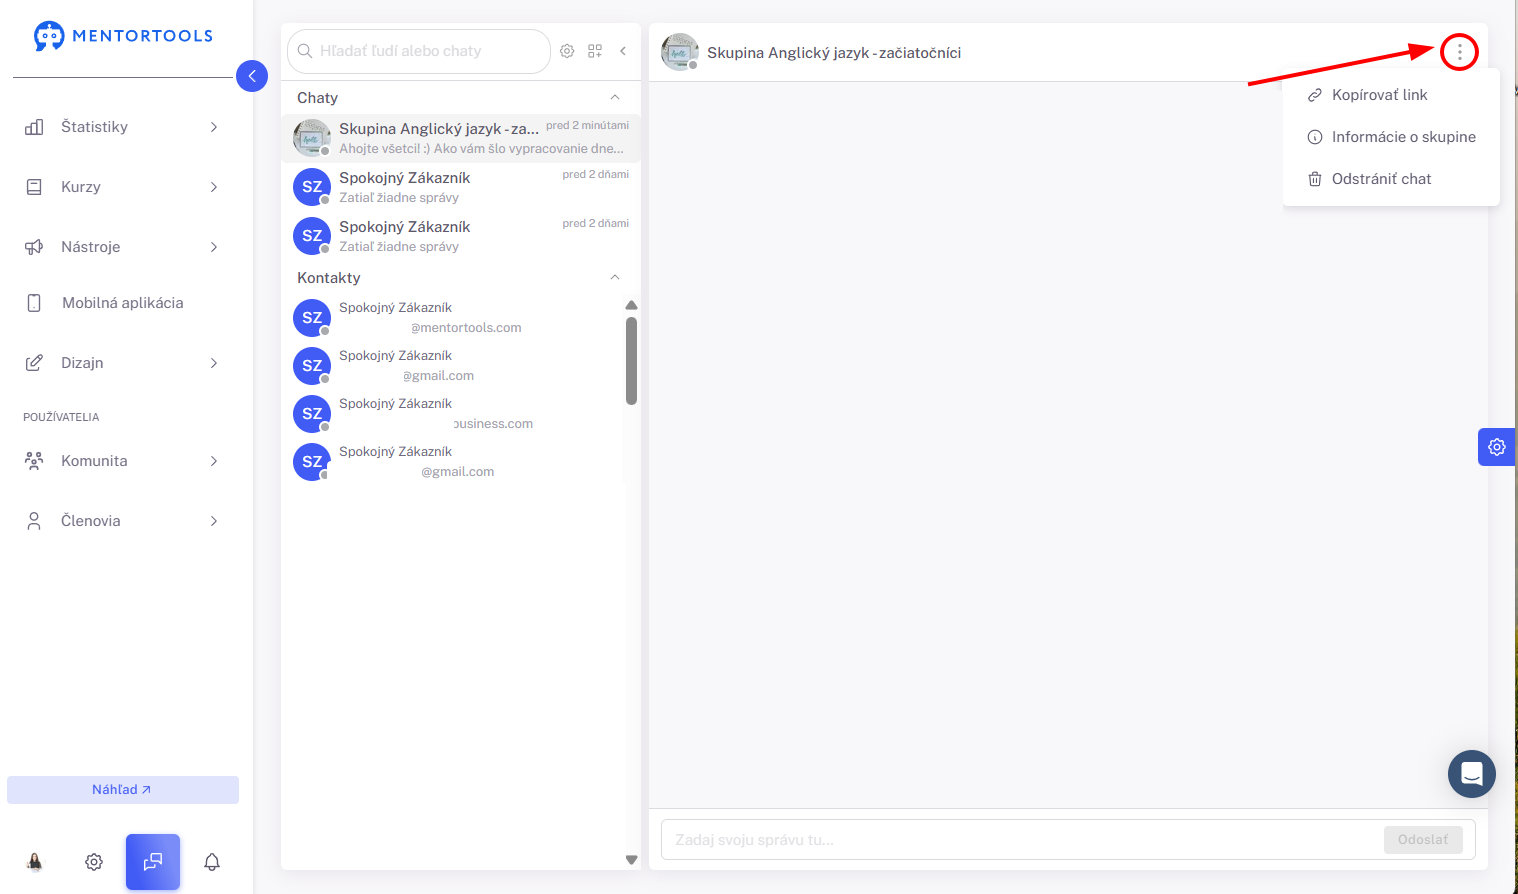Collapse the Kontakty section

coord(615,278)
